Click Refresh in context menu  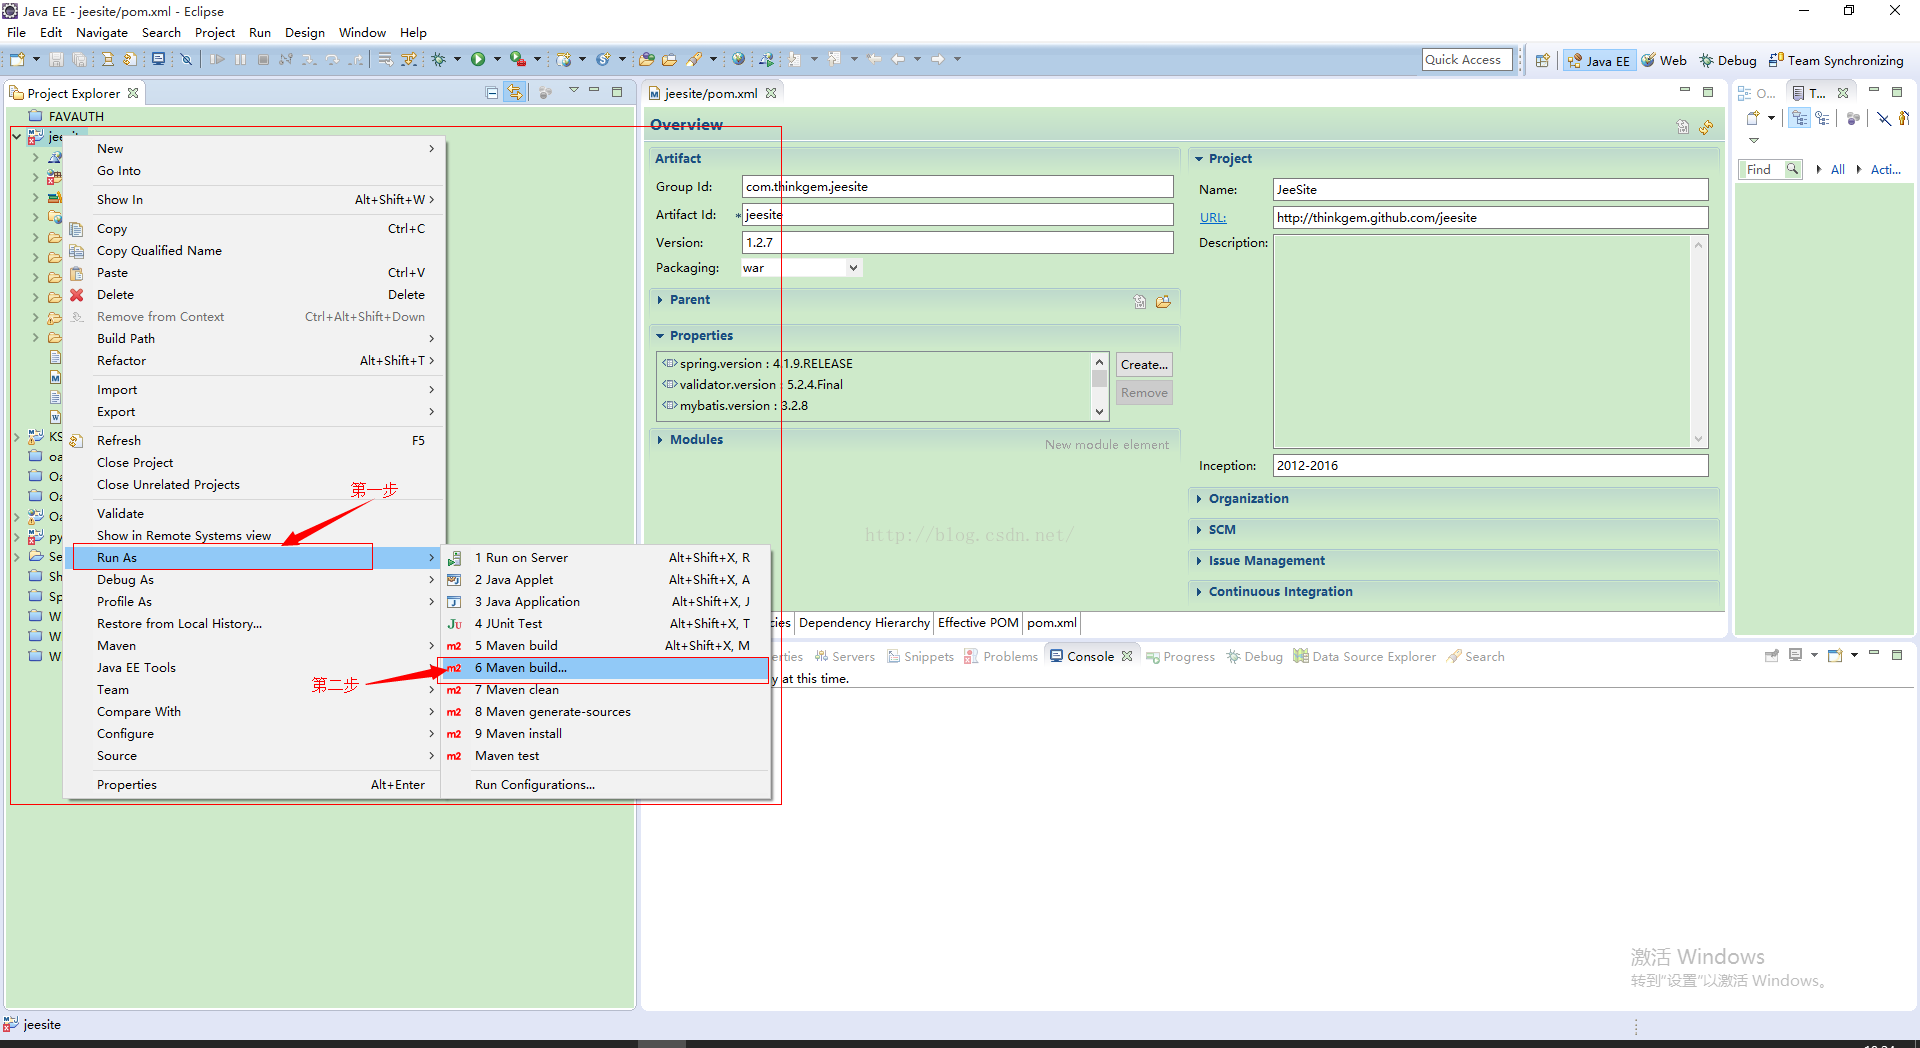tap(254, 441)
